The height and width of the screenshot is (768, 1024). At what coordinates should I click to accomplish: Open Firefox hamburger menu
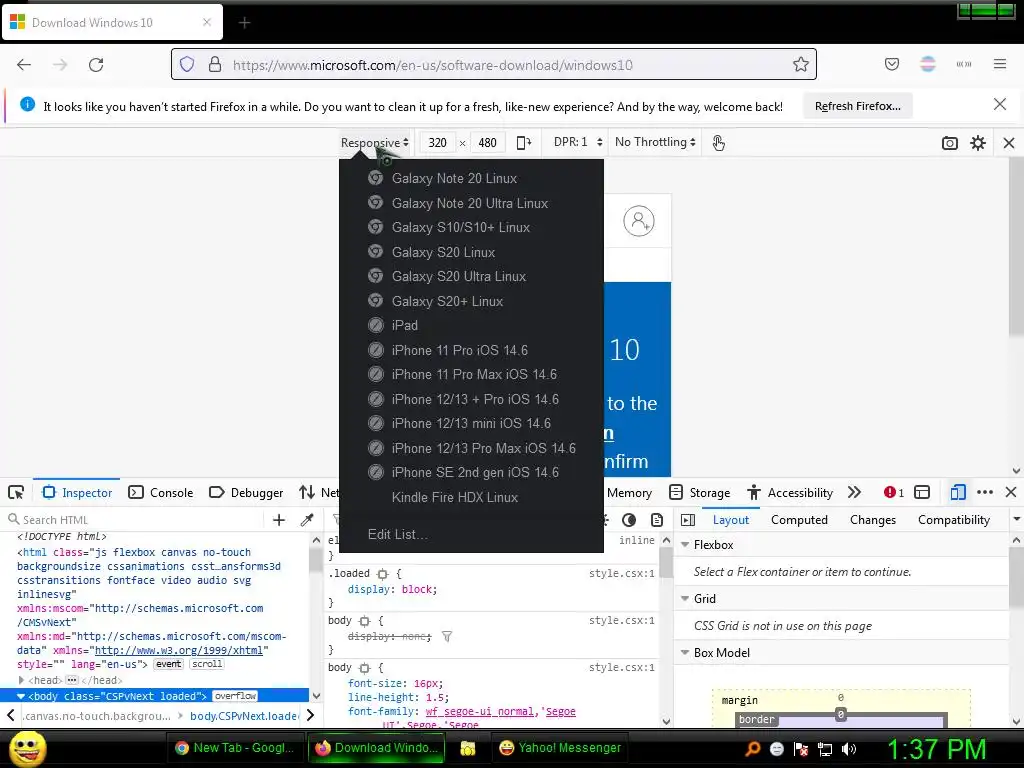(1000, 64)
